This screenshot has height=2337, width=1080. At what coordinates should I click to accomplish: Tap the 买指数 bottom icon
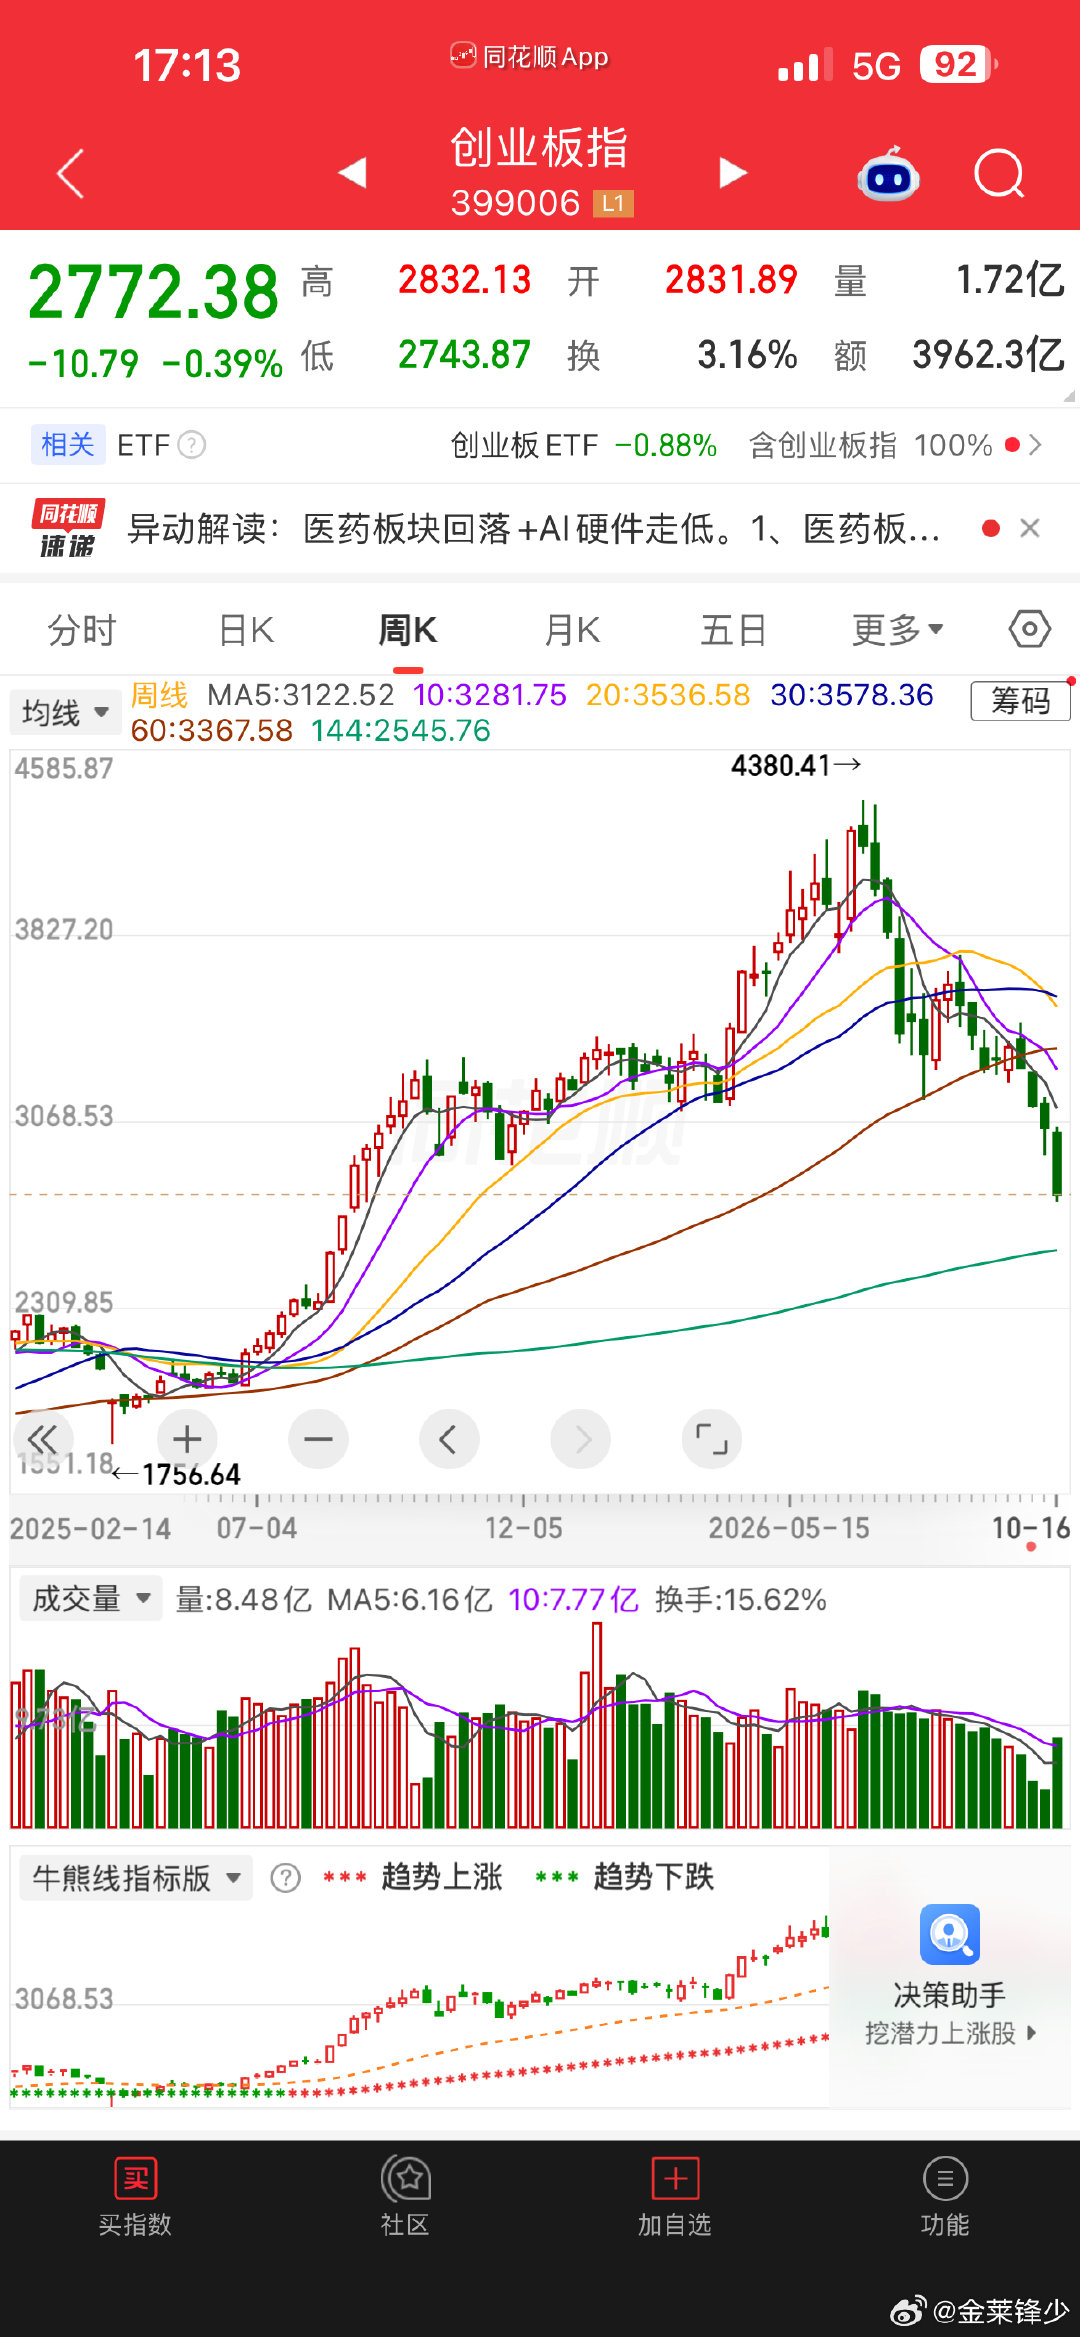[135, 2178]
